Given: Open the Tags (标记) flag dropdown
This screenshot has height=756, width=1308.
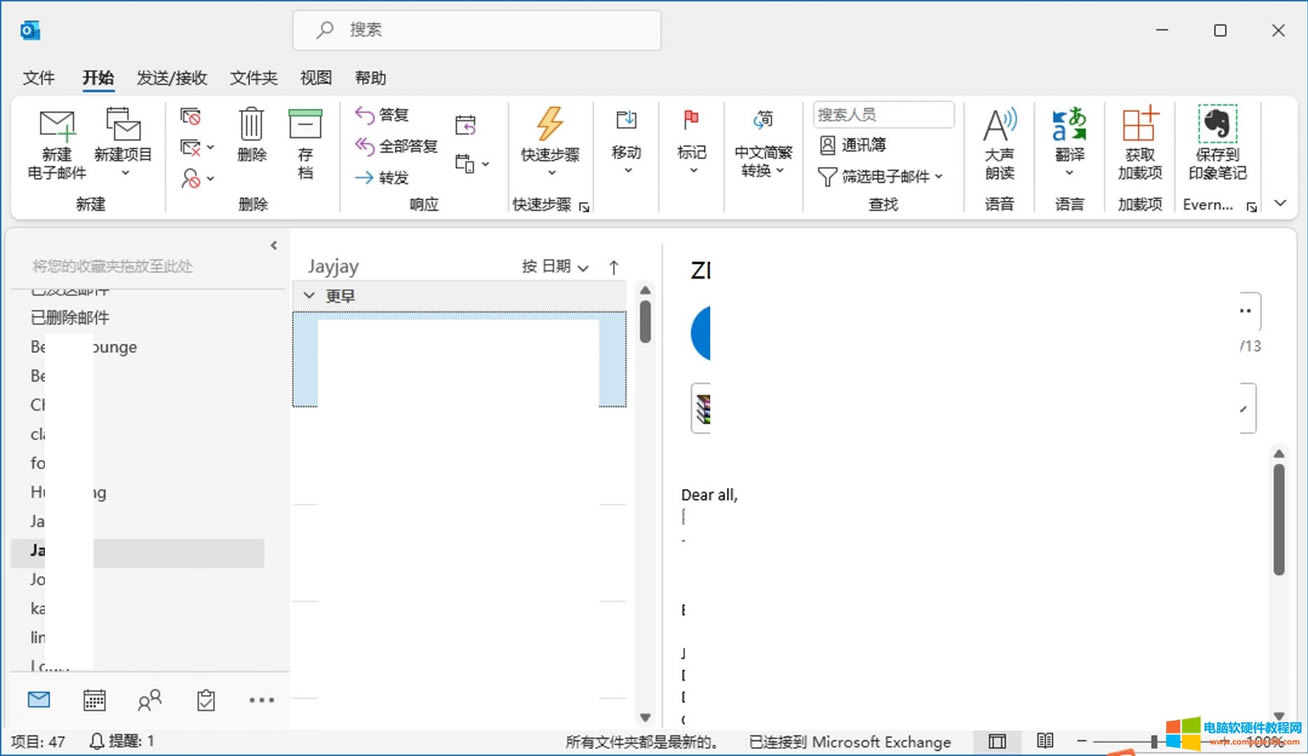Looking at the screenshot, I should pyautogui.click(x=691, y=141).
